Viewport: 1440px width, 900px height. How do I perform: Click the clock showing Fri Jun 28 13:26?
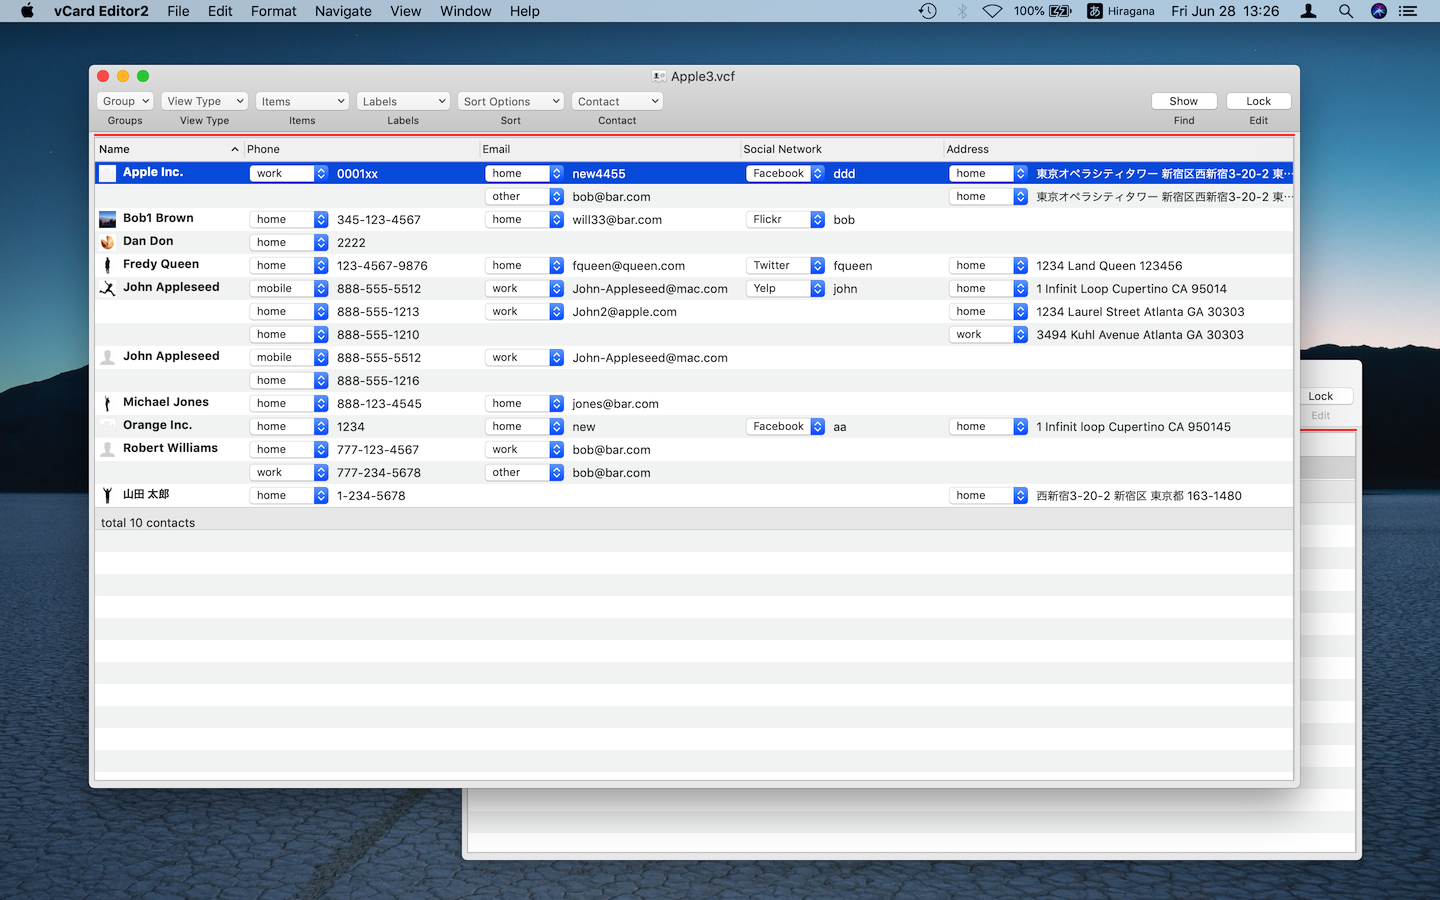point(1225,11)
